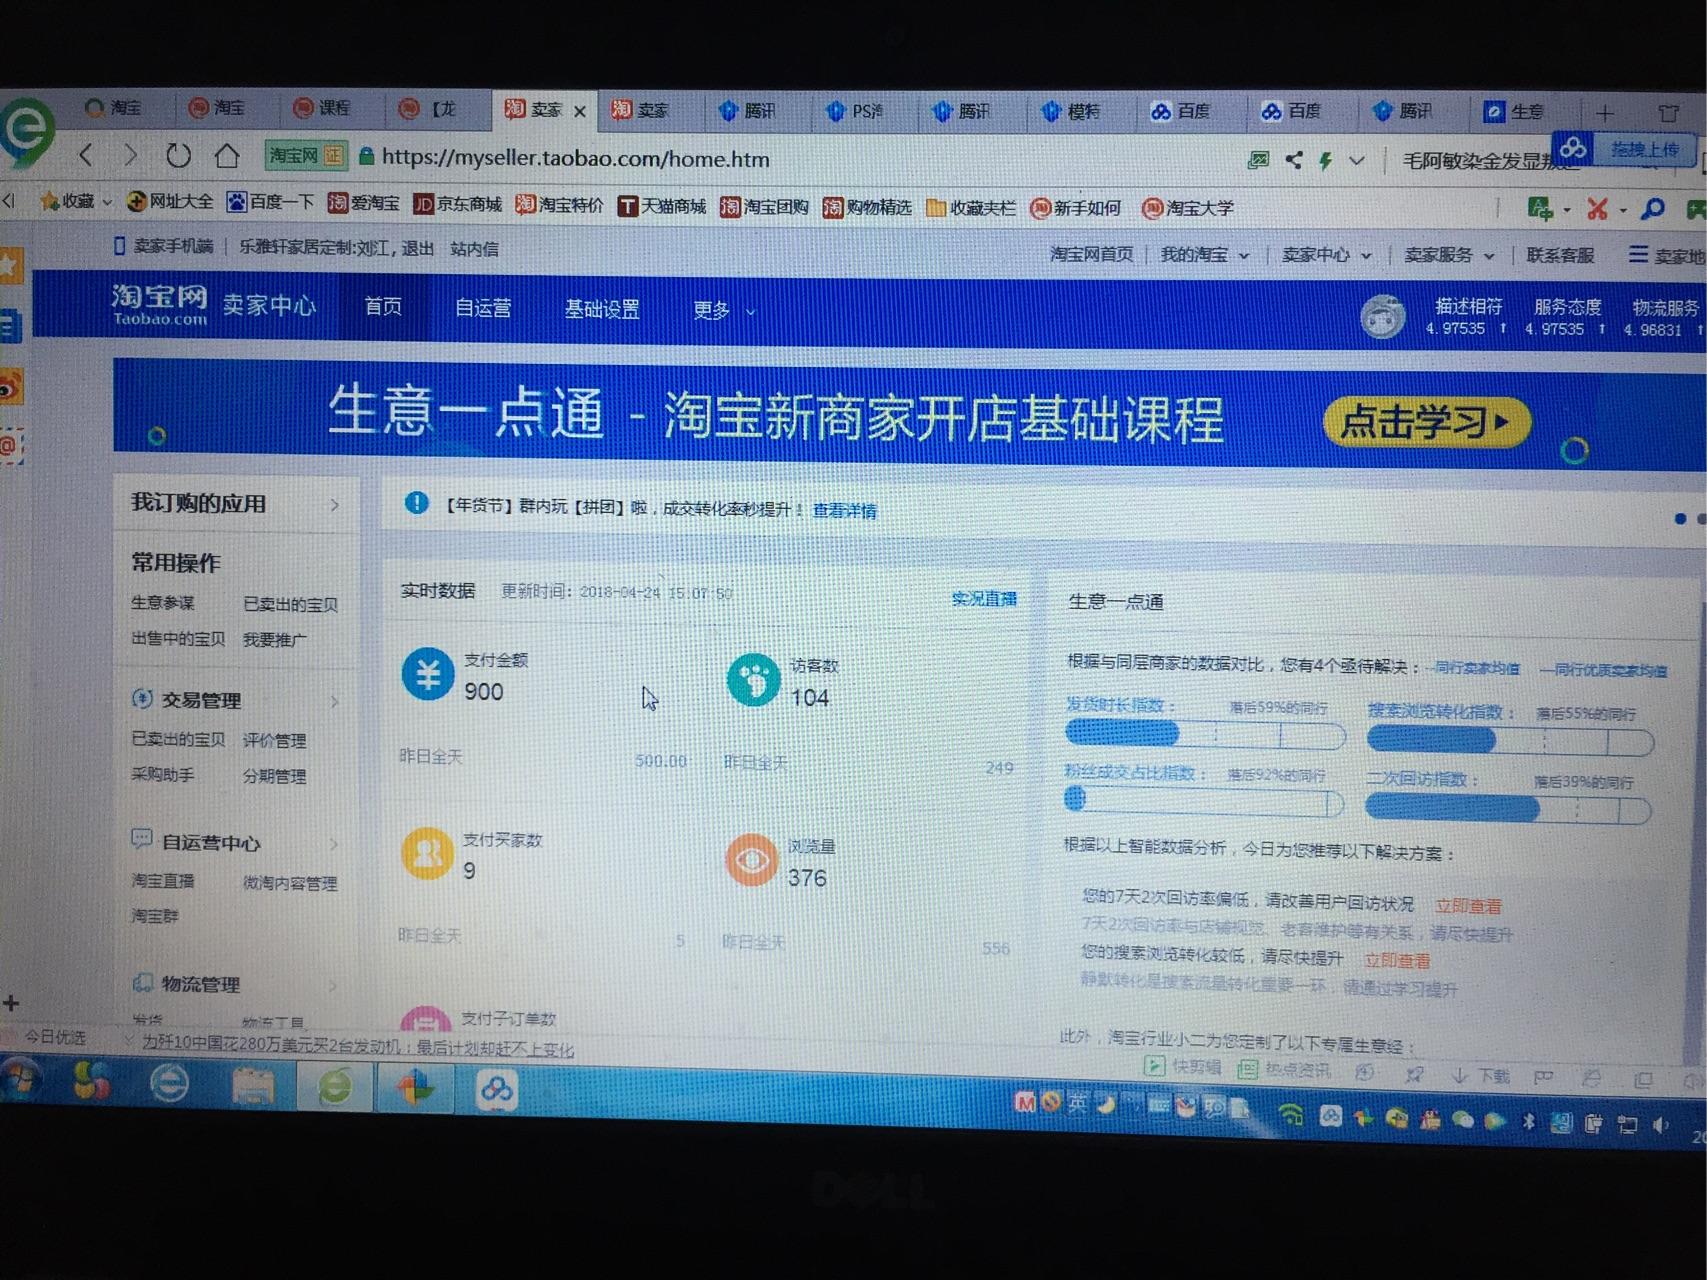
Task: Click the browser forward arrow
Action: coord(130,155)
